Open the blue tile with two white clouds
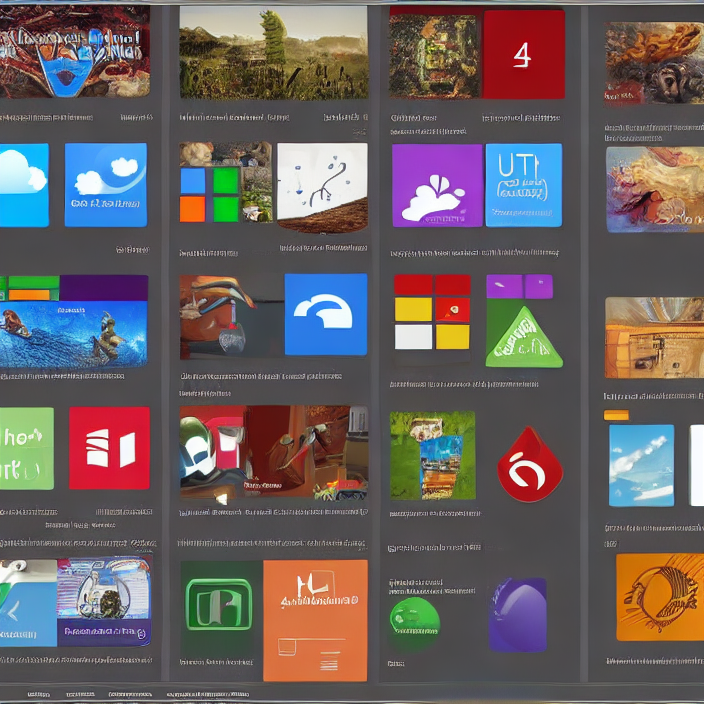The height and width of the screenshot is (704, 704). [106, 185]
